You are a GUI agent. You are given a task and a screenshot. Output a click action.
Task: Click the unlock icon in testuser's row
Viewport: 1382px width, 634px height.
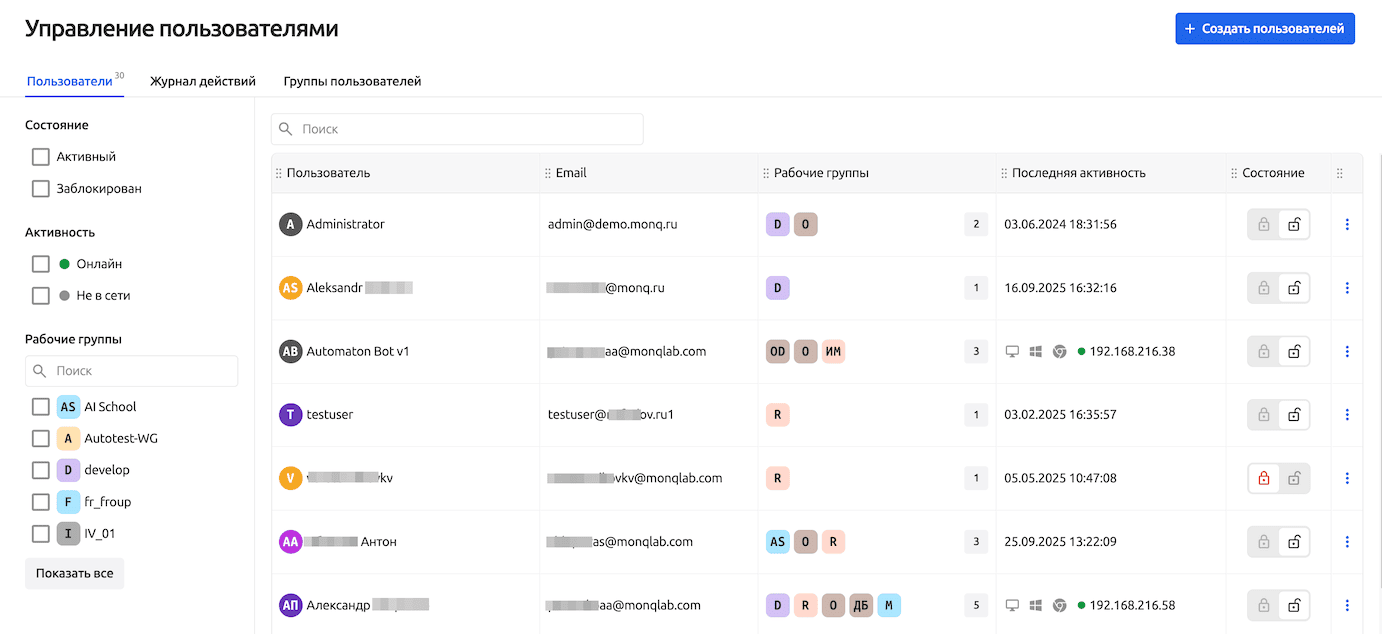(x=1294, y=415)
